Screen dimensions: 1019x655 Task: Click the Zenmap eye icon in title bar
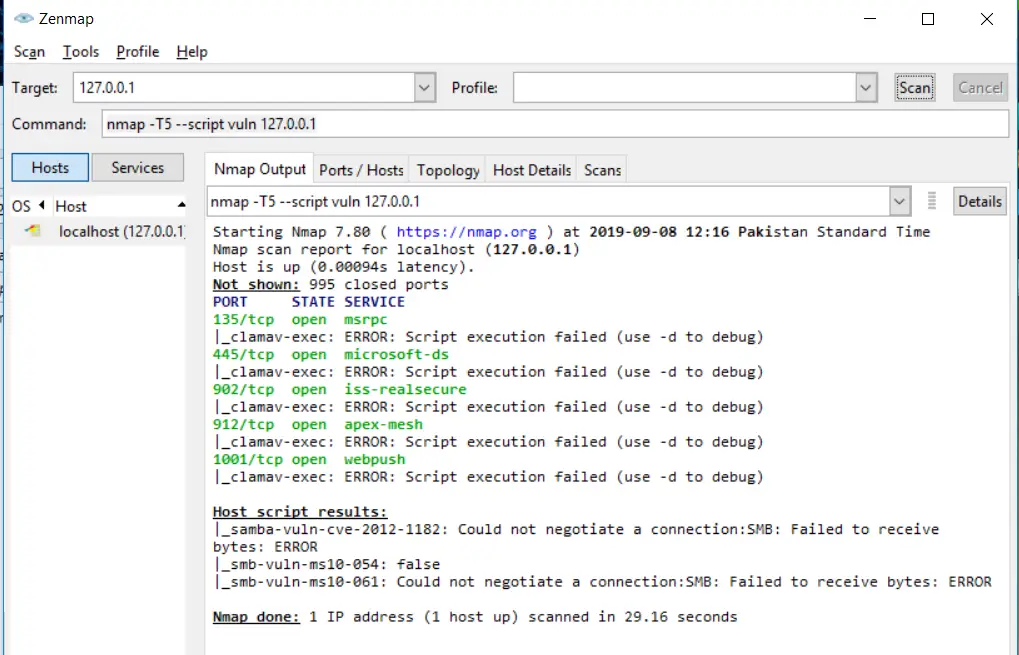point(24,18)
